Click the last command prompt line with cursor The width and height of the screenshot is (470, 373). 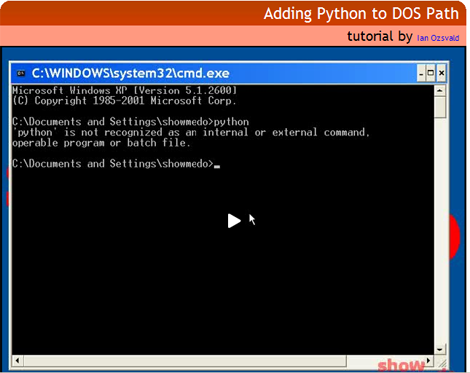pyautogui.click(x=116, y=164)
